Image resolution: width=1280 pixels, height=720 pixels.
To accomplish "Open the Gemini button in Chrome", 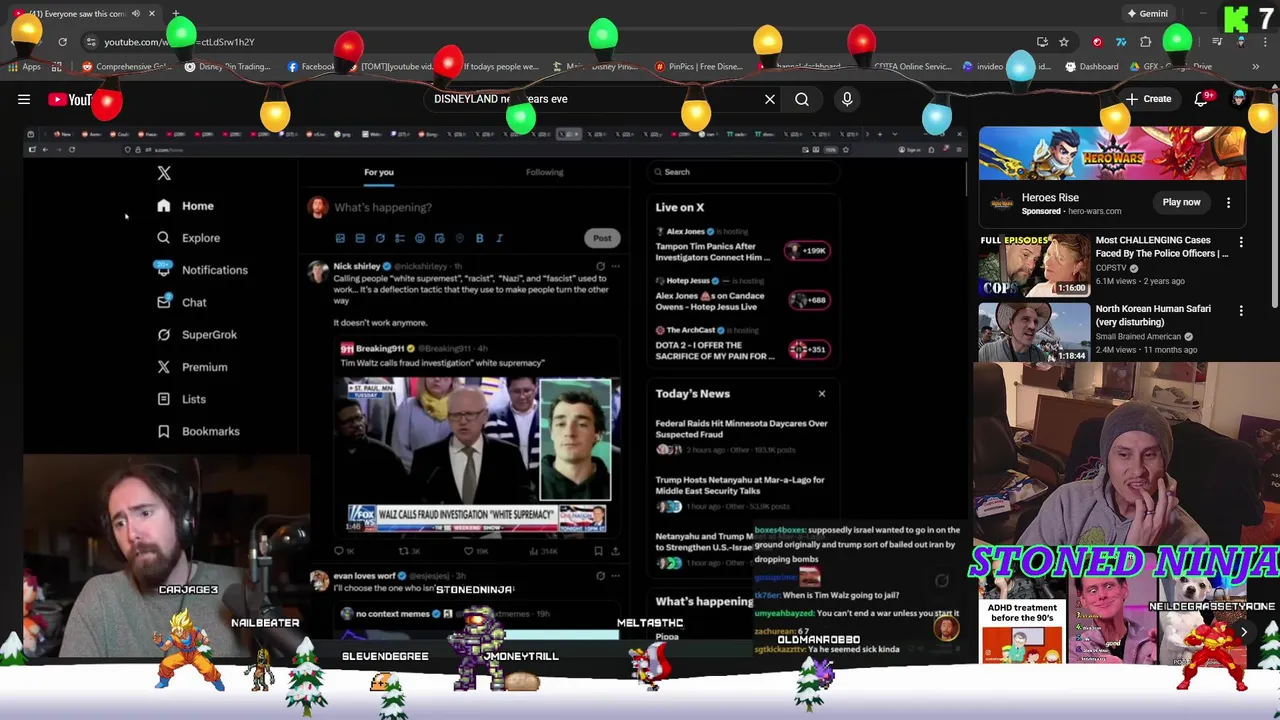I will pos(1147,14).
